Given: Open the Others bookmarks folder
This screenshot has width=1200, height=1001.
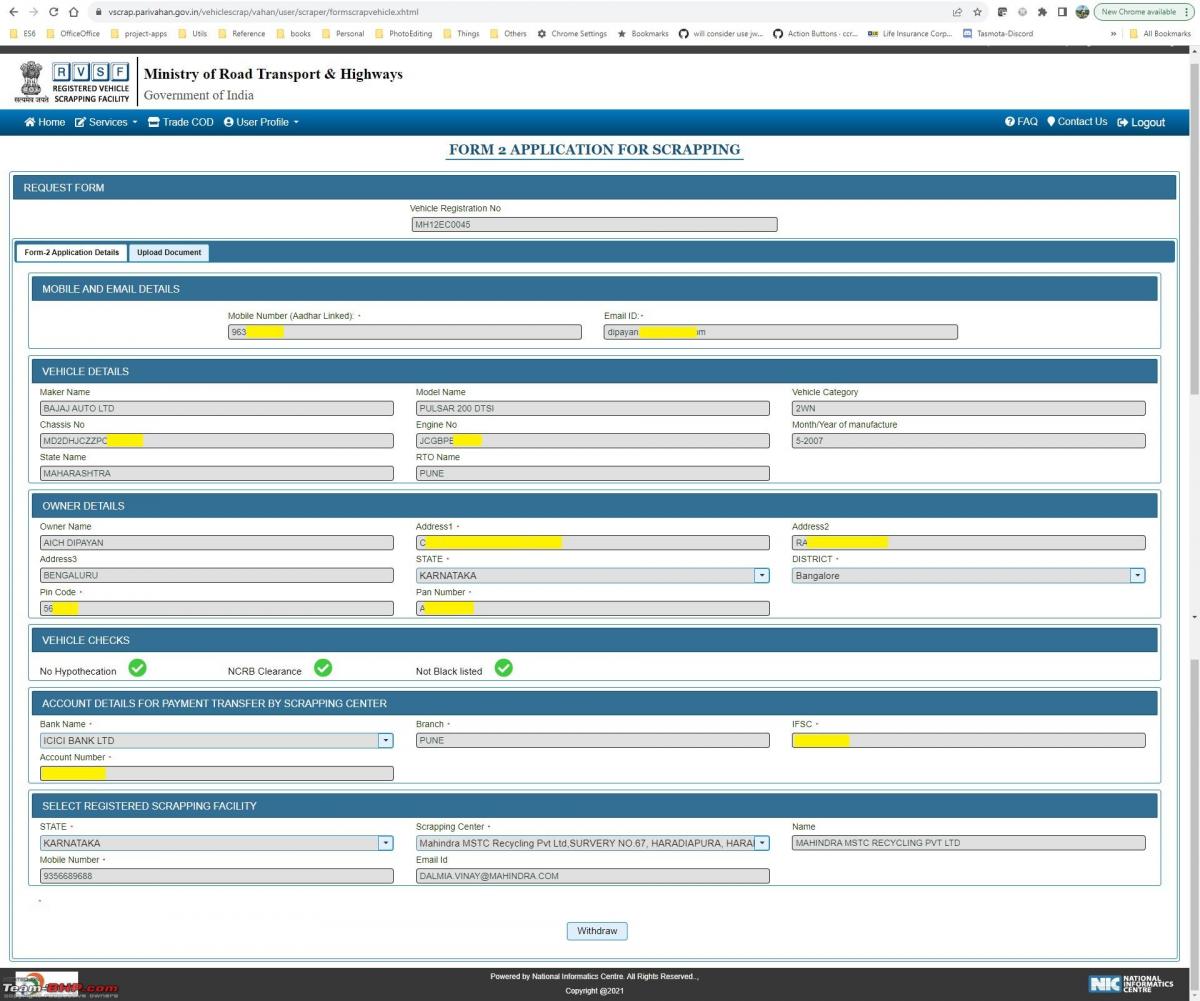Looking at the screenshot, I should pos(508,33).
